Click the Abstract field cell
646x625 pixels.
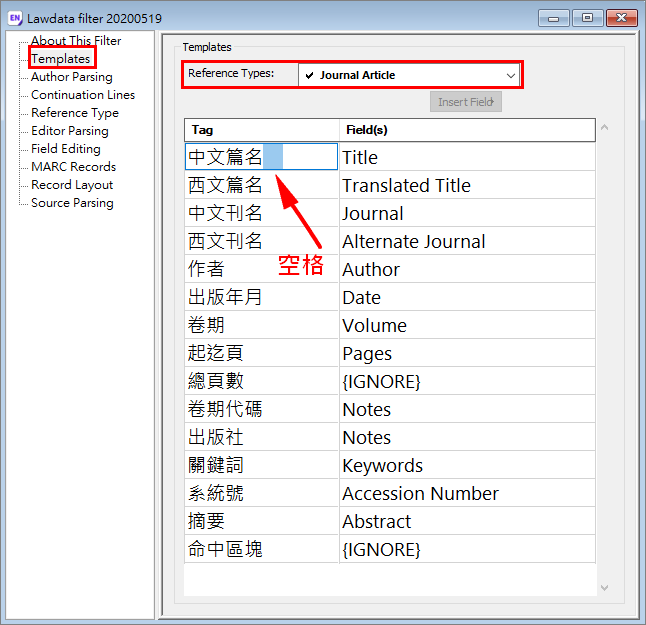467,521
